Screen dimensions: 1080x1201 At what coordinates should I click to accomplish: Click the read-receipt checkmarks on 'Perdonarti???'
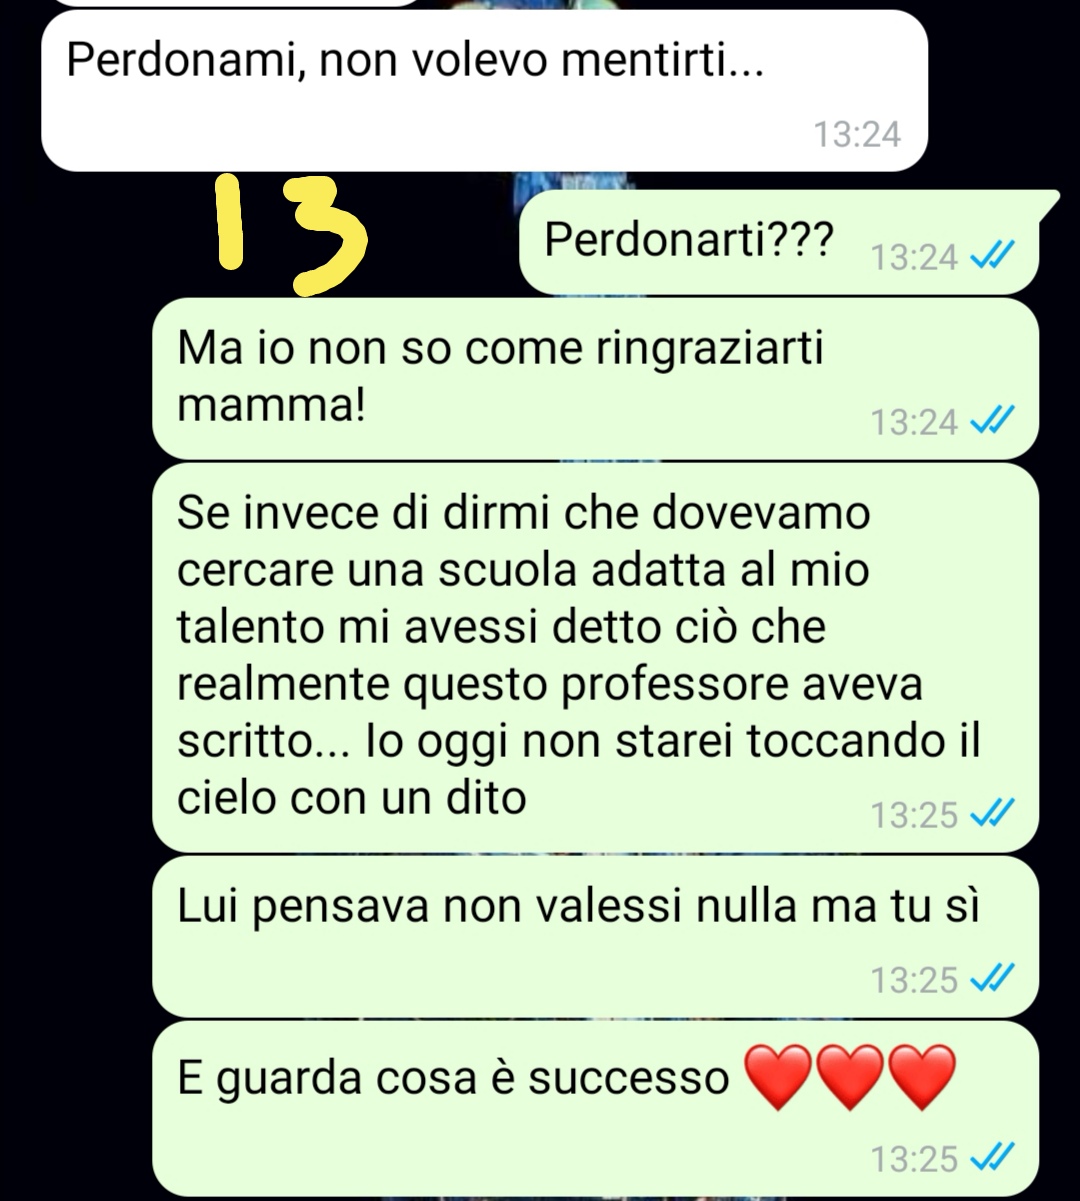[x=994, y=258]
